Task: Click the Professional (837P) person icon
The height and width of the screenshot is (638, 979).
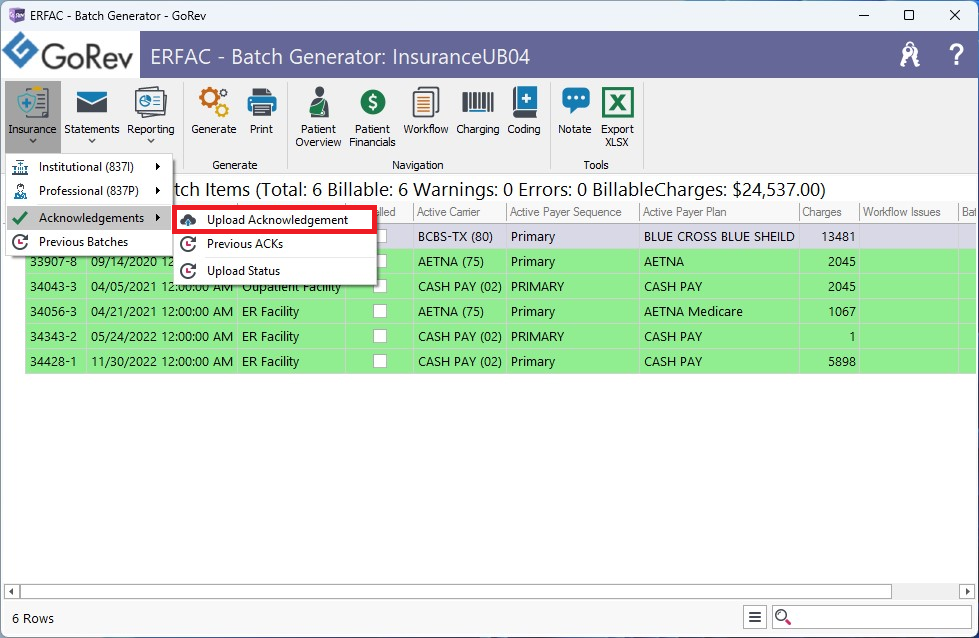Action: [21, 191]
